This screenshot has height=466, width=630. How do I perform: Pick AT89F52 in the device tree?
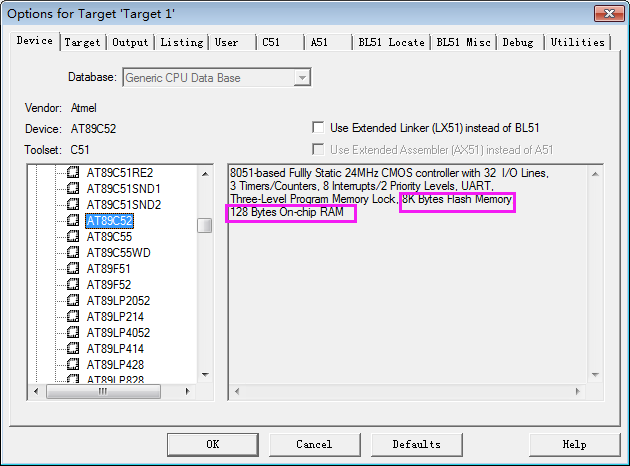click(x=109, y=285)
